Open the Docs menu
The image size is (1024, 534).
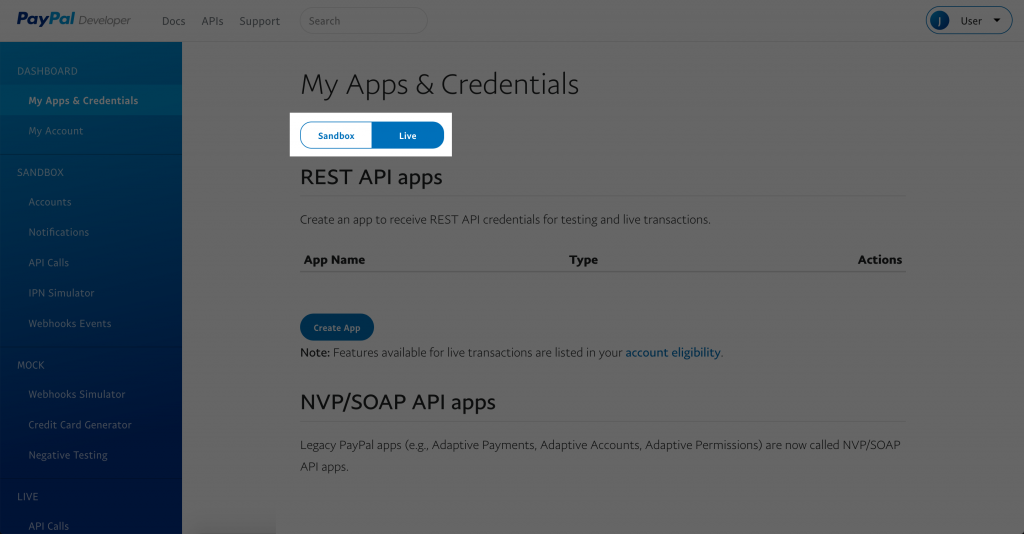[x=173, y=21]
